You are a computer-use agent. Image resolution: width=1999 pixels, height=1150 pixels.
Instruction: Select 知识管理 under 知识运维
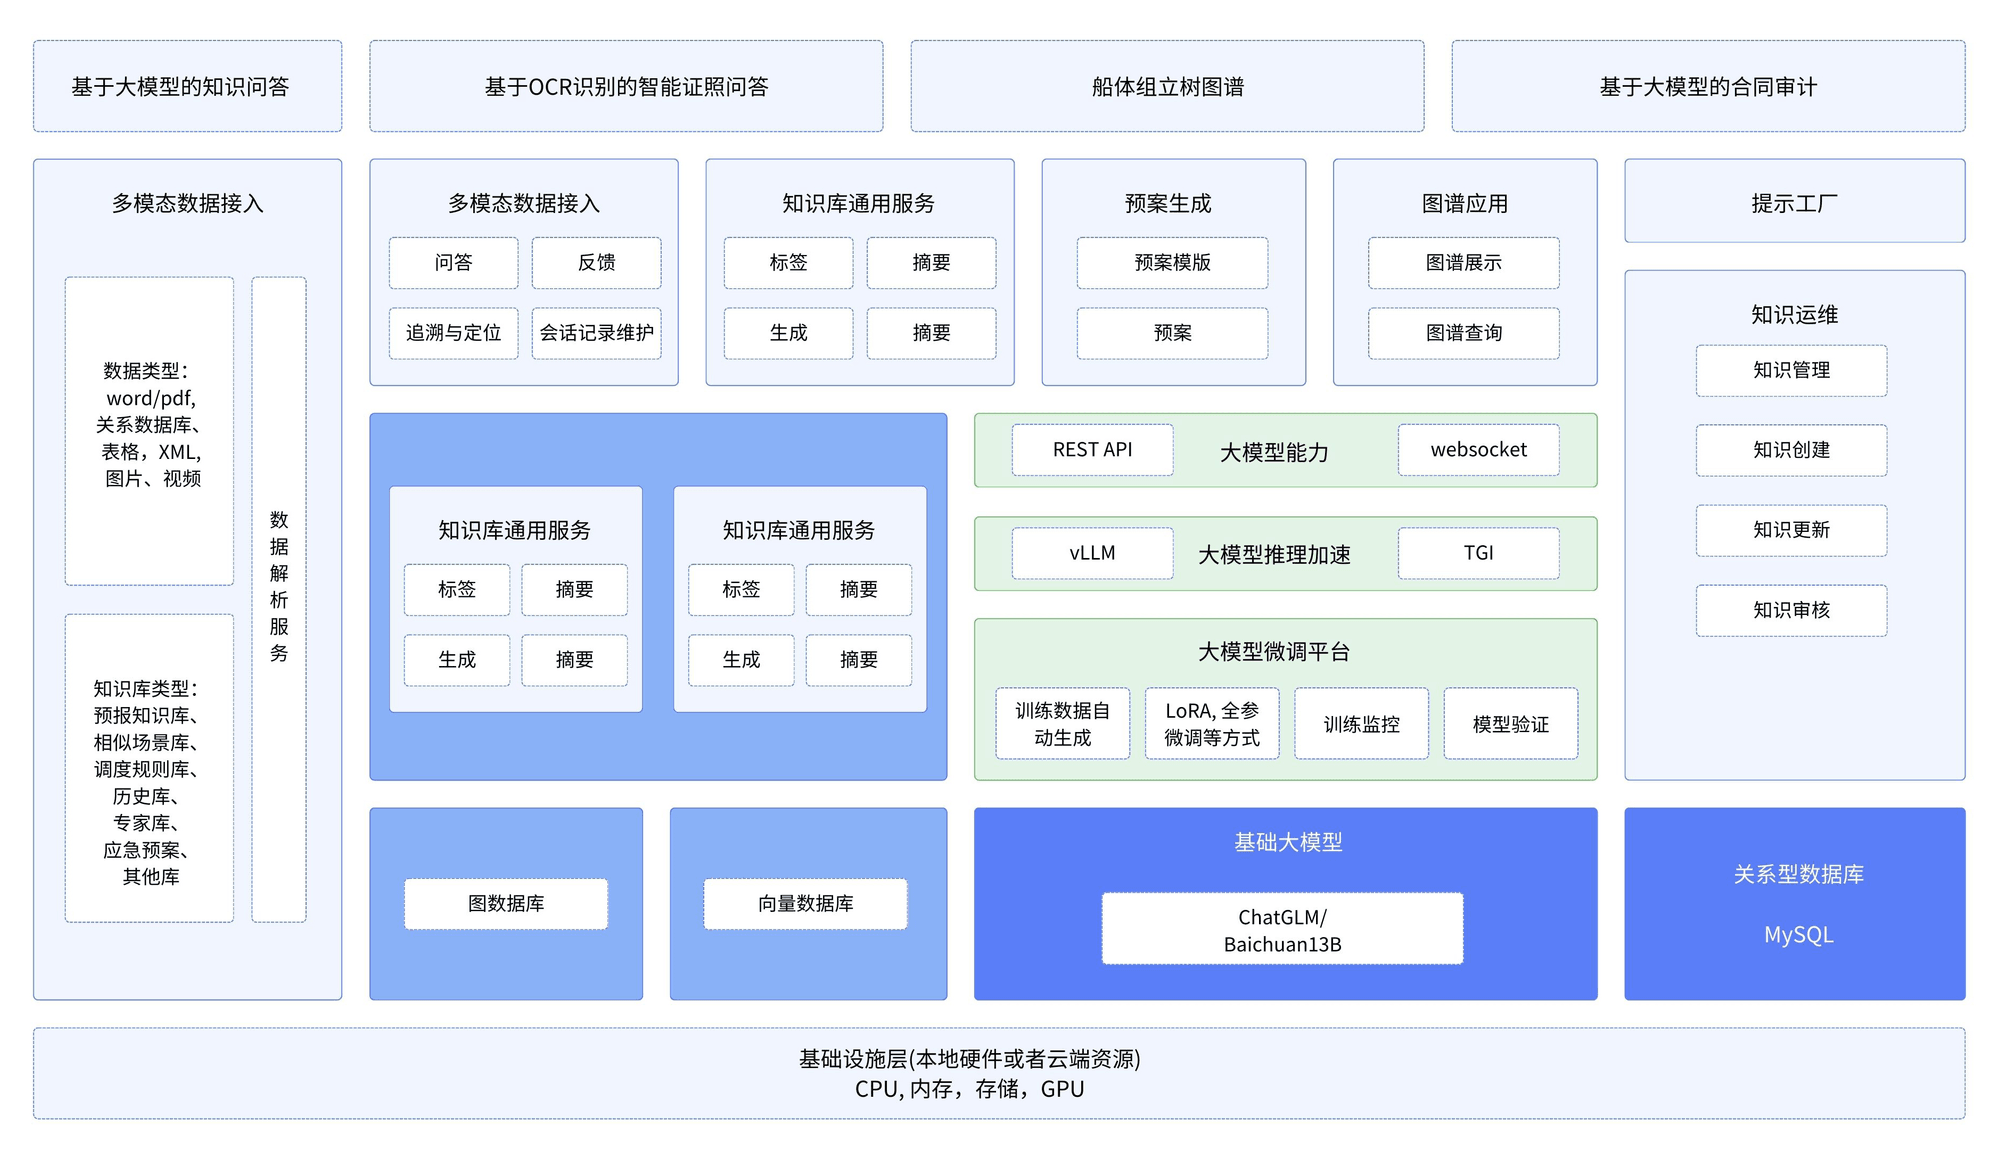click(x=1791, y=370)
